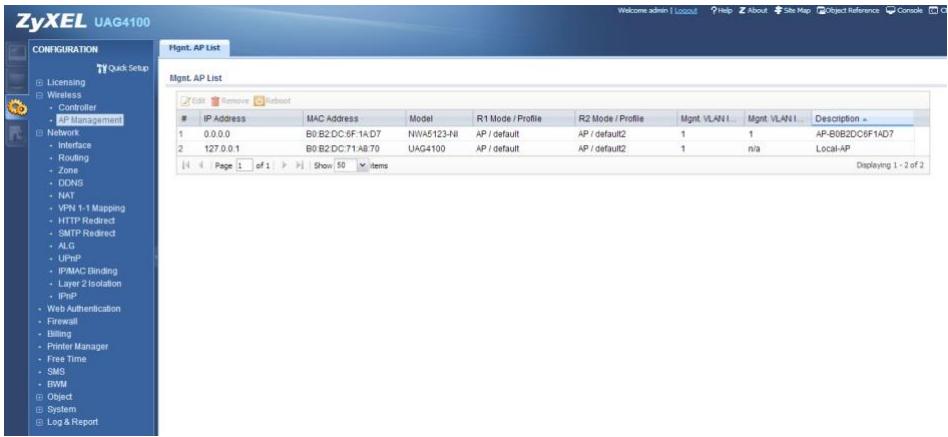Click the page number input field
The image size is (948, 437).
click(x=244, y=165)
